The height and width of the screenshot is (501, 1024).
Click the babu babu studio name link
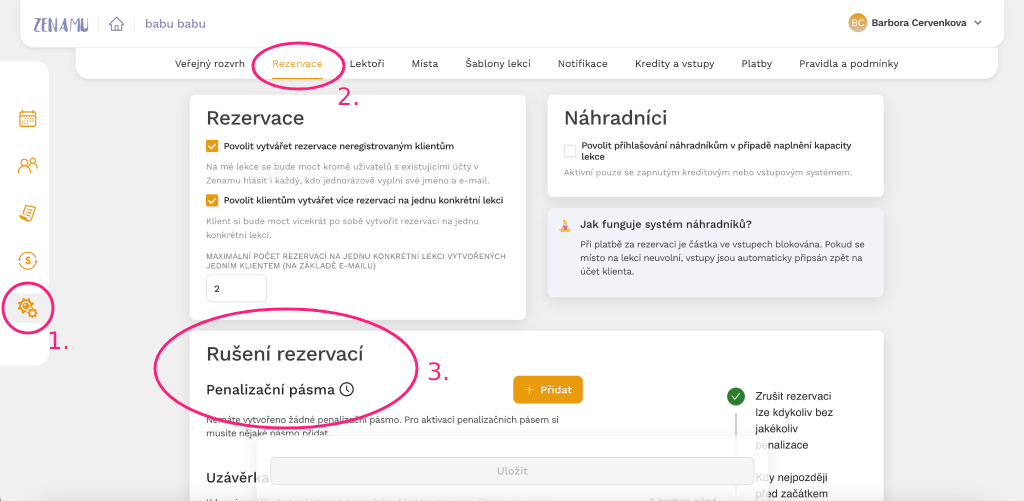click(175, 24)
